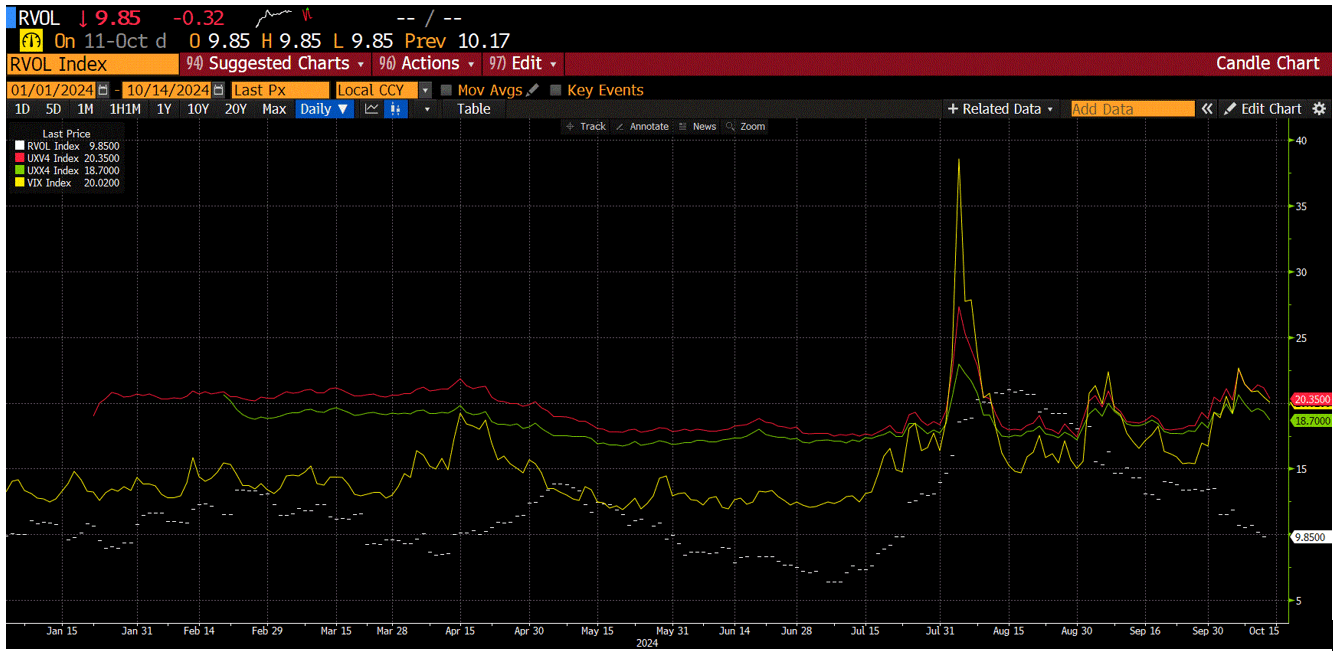1342x660 pixels.
Task: Enable the Key Events checkbox
Action: point(555,89)
